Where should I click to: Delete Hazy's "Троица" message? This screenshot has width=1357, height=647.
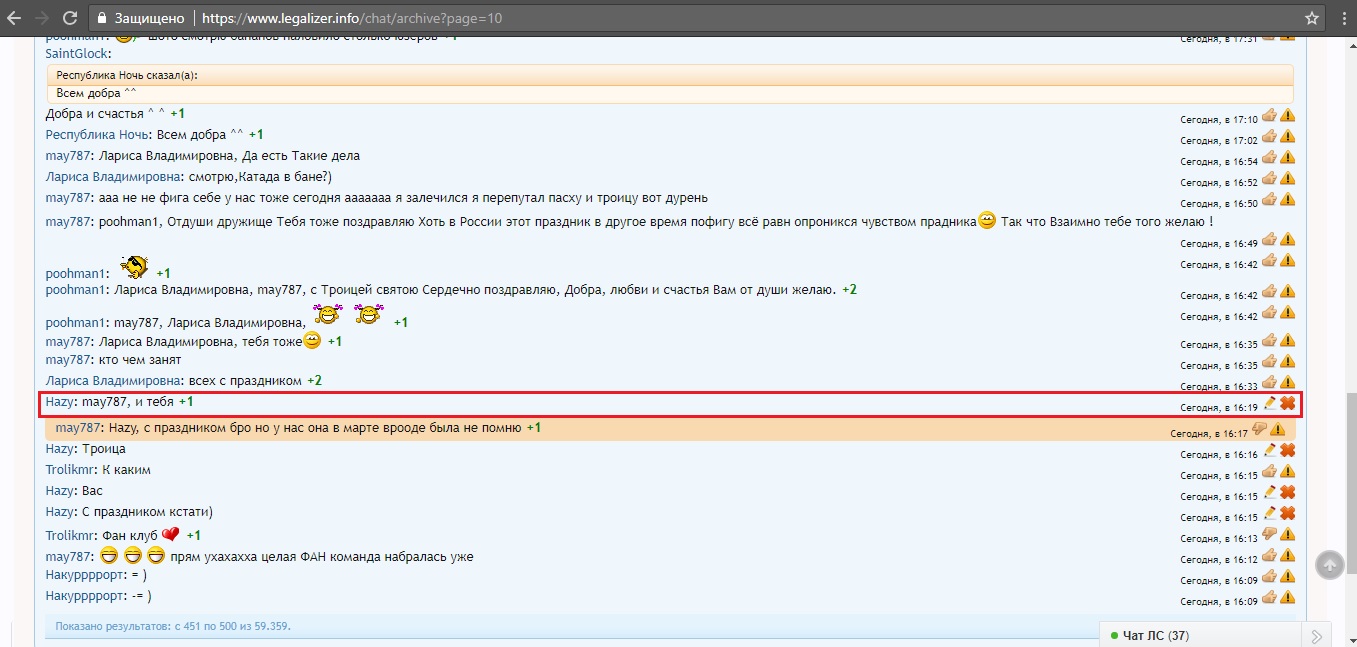point(1288,450)
